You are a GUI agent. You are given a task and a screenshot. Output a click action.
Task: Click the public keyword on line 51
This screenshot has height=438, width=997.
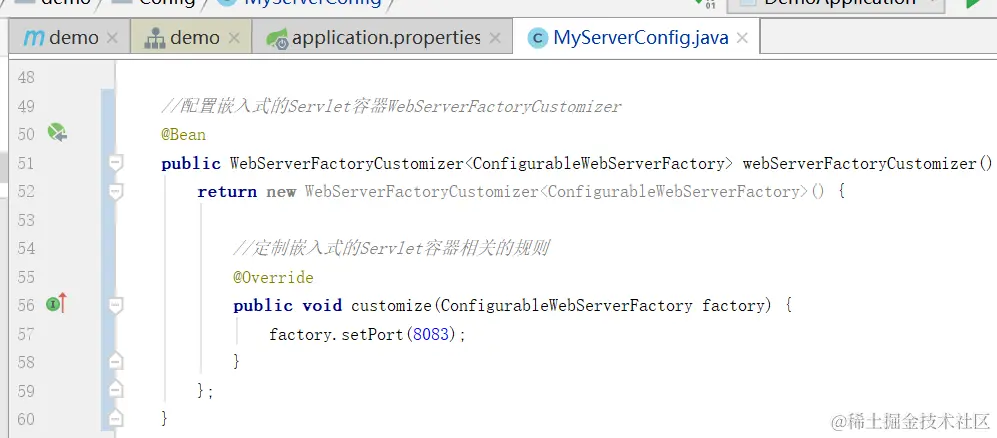[x=191, y=163]
